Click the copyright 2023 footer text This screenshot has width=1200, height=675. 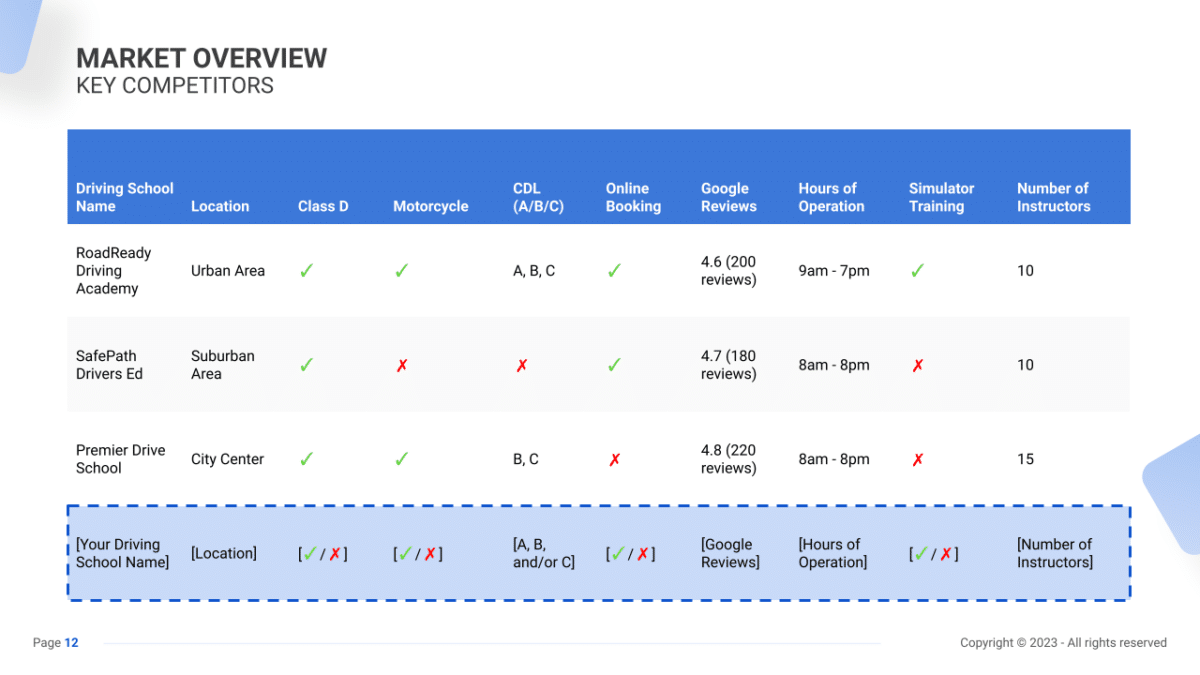tap(1063, 643)
